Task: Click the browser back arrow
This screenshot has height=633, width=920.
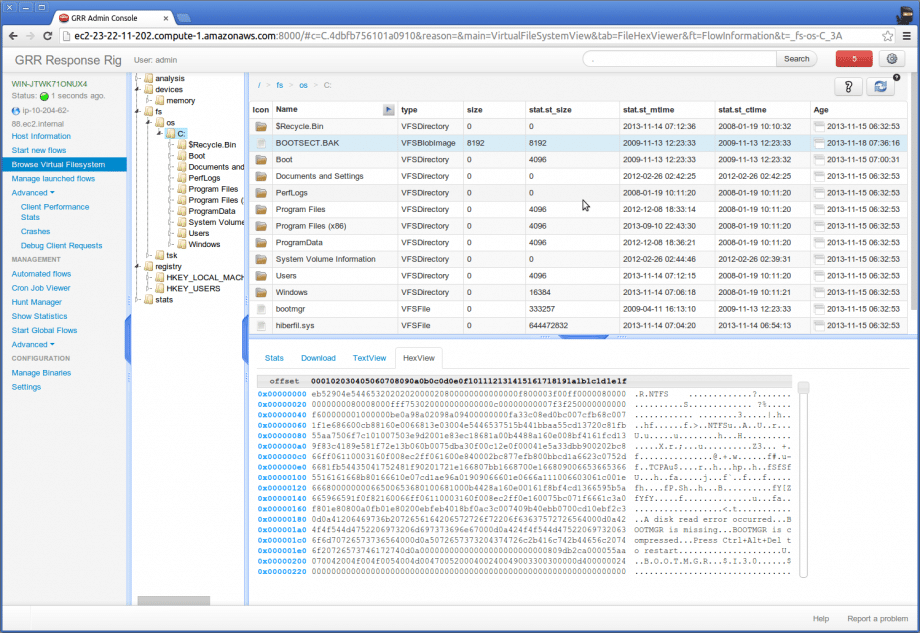Action: 12,35
